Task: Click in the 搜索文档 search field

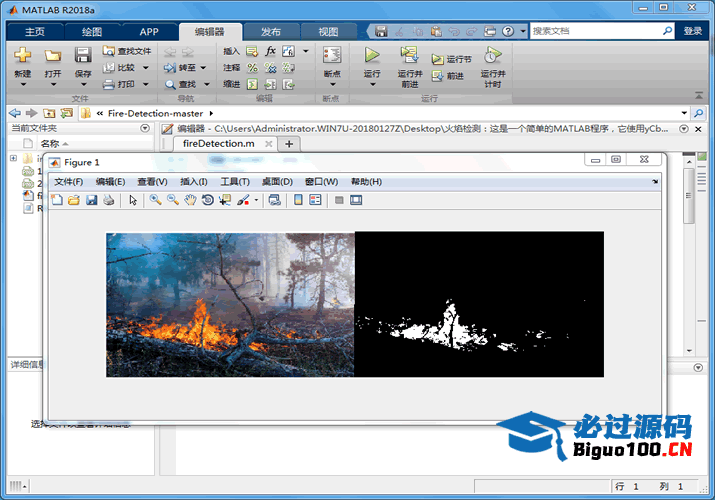Action: (x=594, y=31)
